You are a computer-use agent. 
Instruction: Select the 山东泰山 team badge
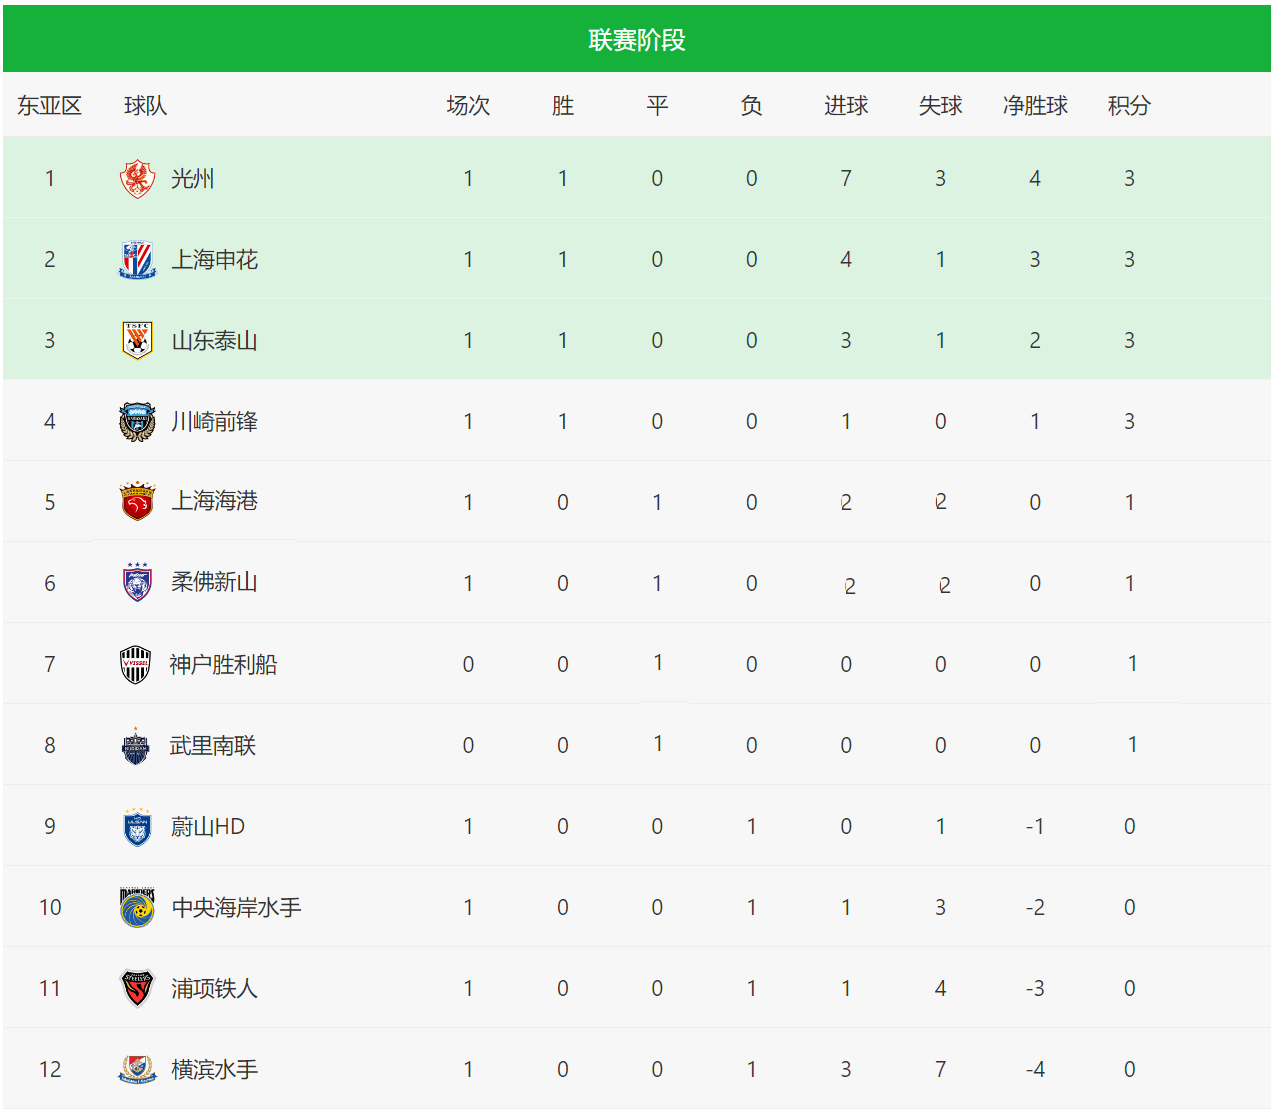pos(137,341)
